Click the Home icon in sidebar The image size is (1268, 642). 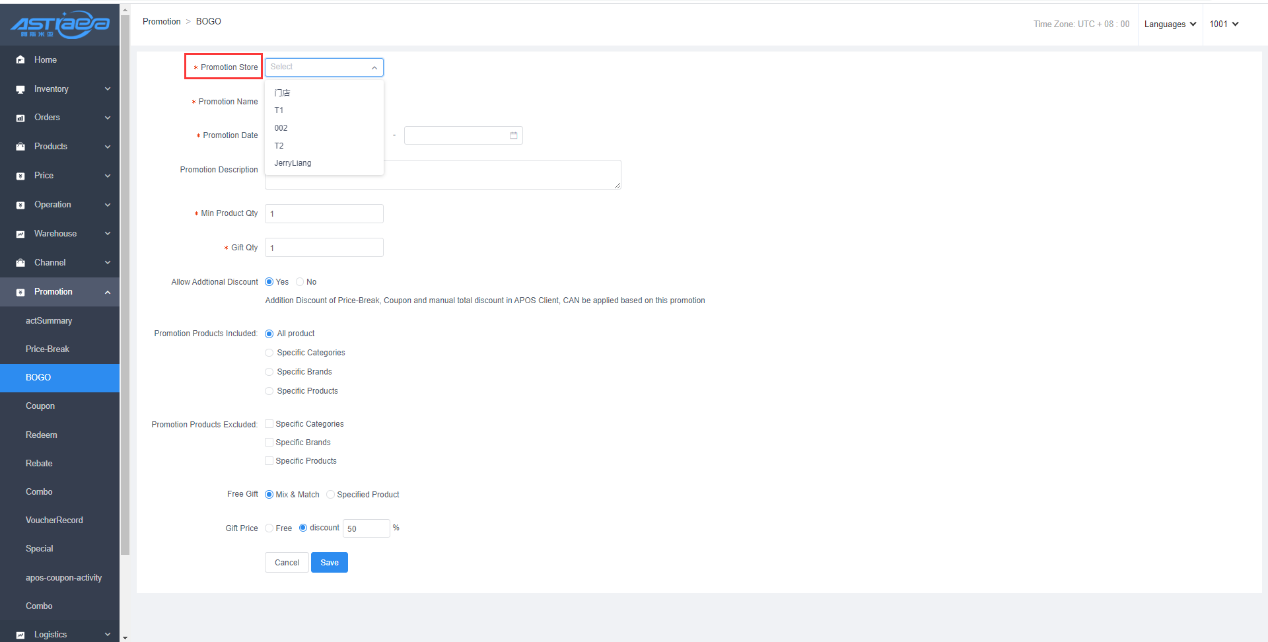(x=20, y=60)
